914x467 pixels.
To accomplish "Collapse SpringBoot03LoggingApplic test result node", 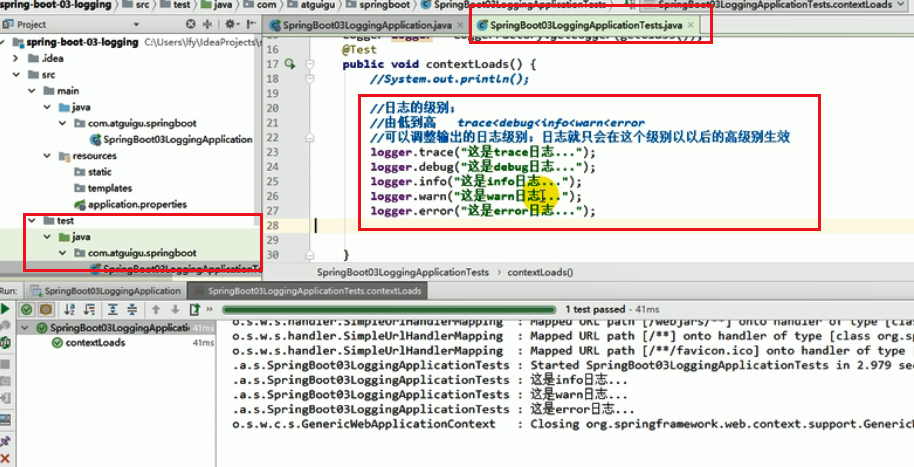I will (x=24, y=328).
